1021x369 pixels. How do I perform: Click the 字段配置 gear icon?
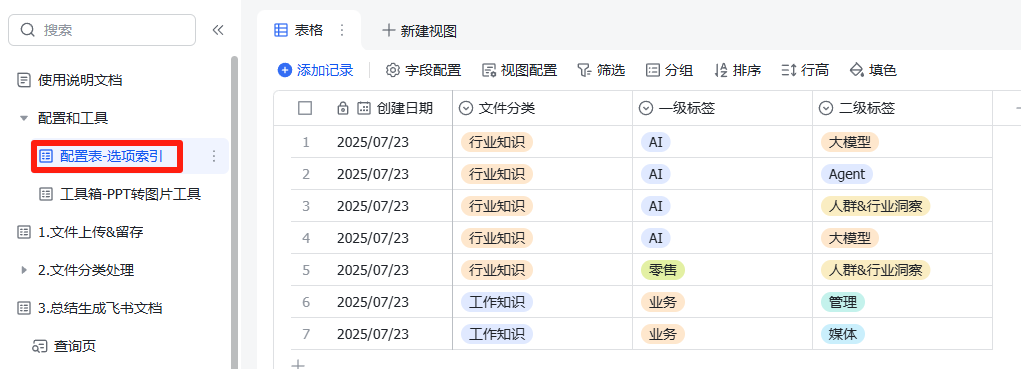[x=393, y=70]
